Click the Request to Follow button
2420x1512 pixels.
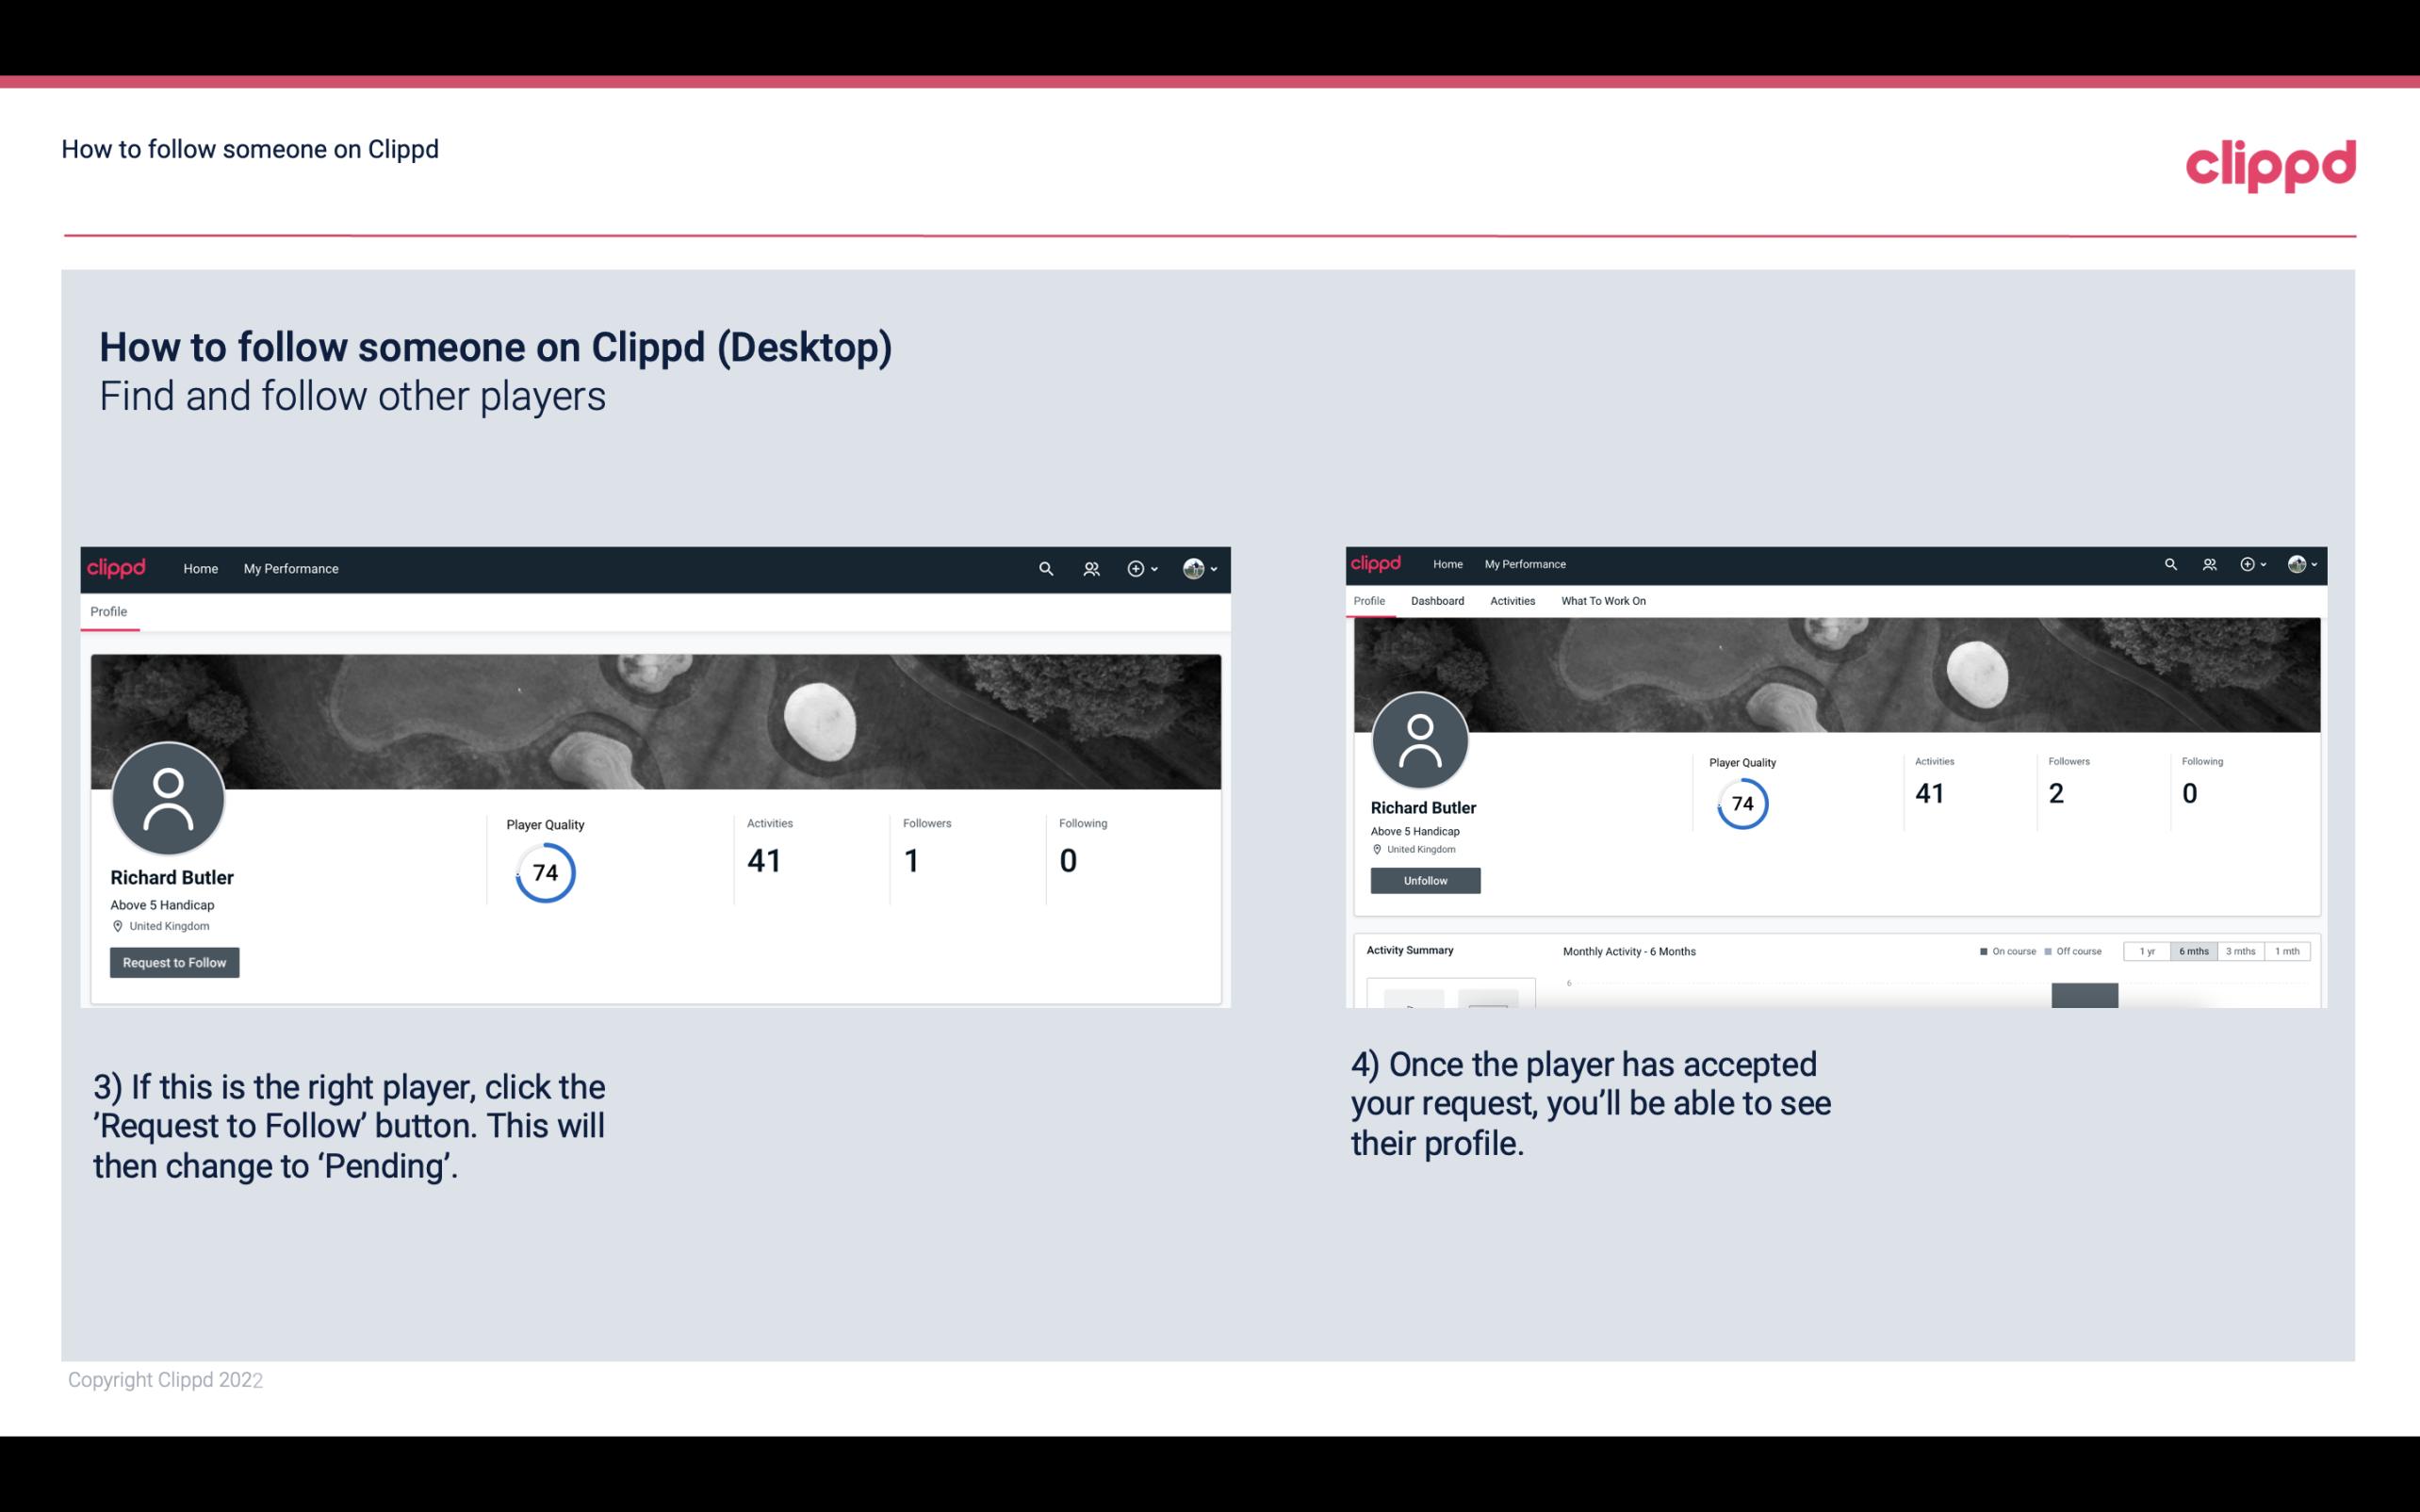[174, 962]
